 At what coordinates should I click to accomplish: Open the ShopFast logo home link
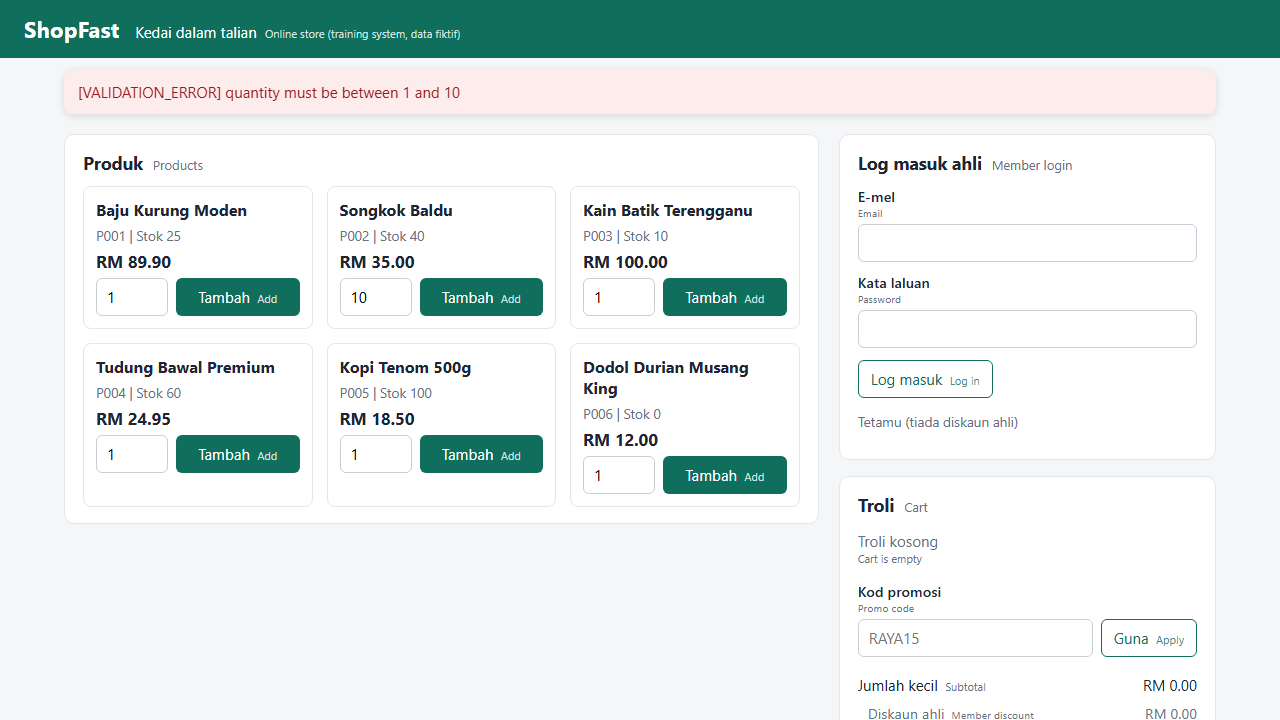[72, 30]
